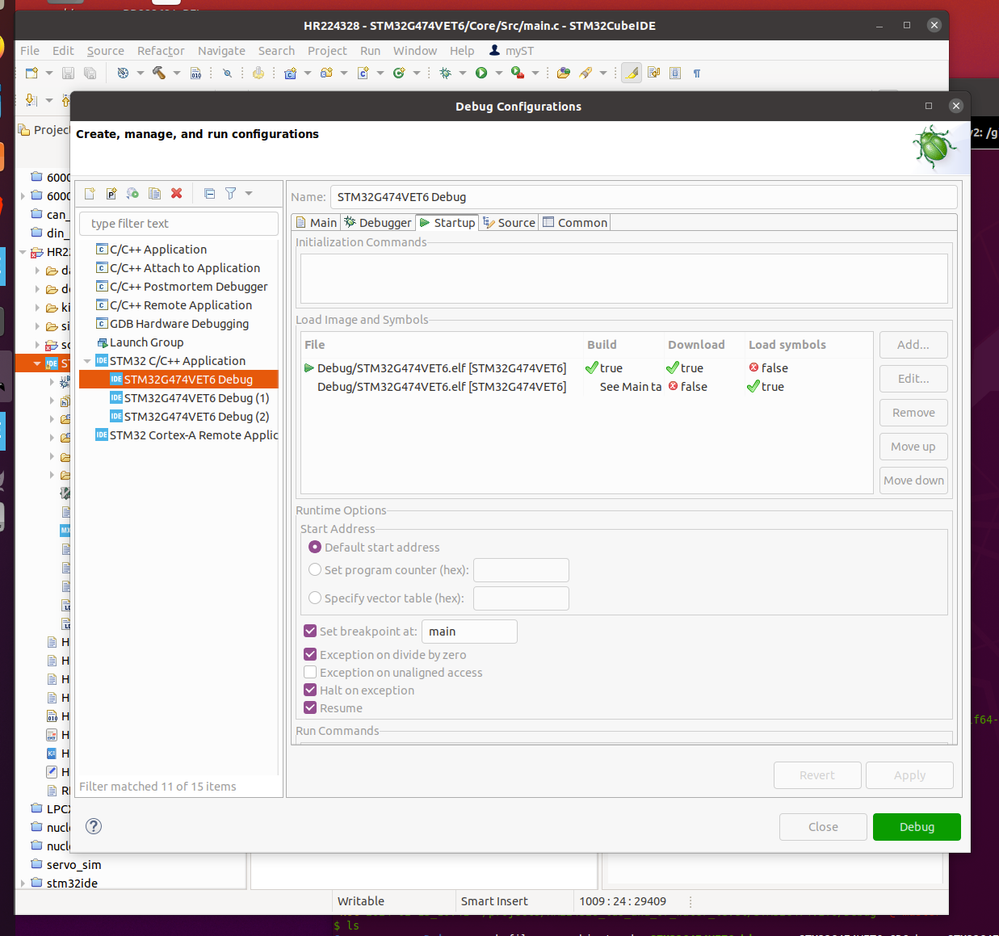This screenshot has height=936, width=999.
Task: Select the Set program counter (hex) radio button
Action: [315, 570]
